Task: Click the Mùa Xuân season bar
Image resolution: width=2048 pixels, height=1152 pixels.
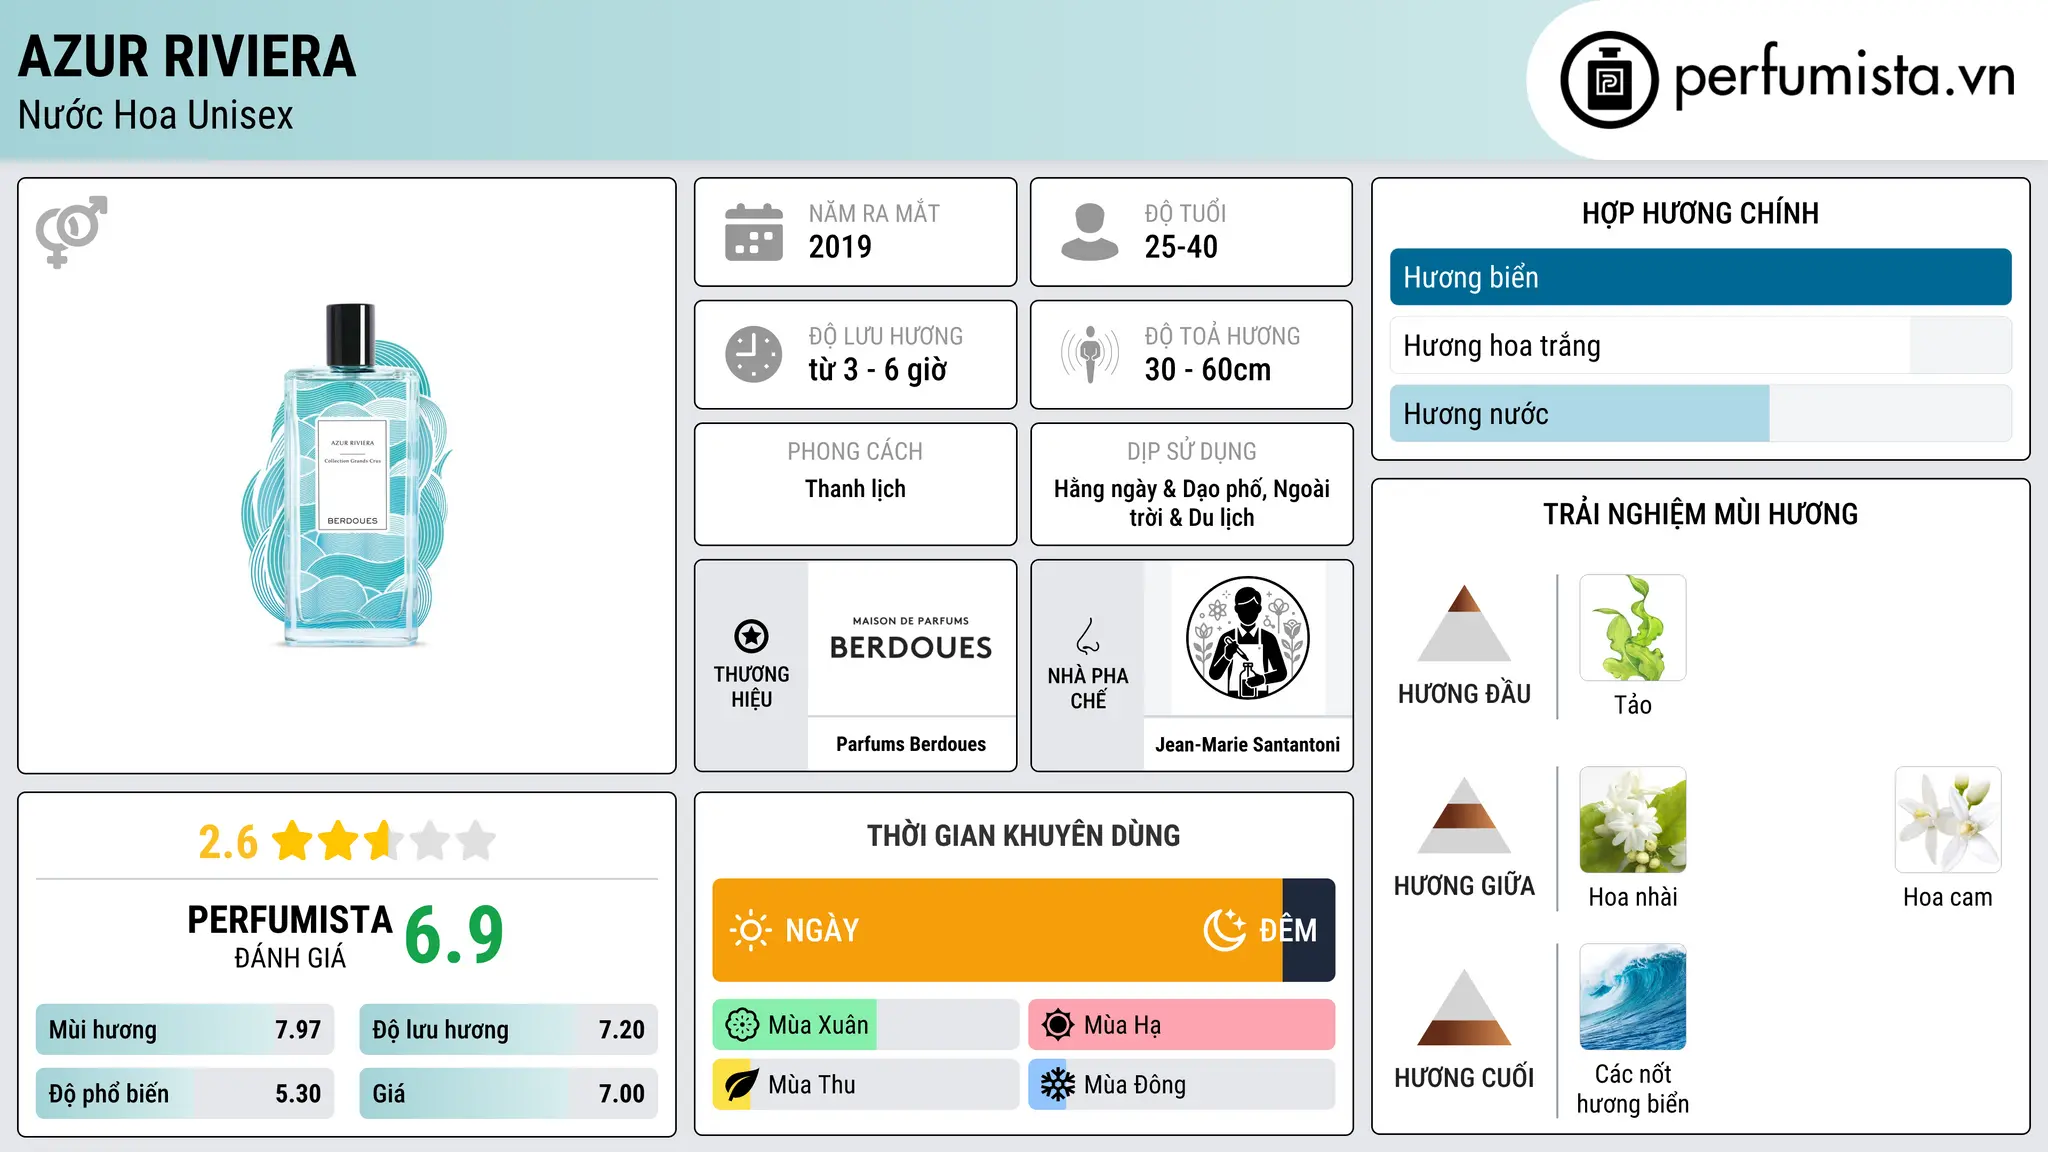Action: point(866,1025)
